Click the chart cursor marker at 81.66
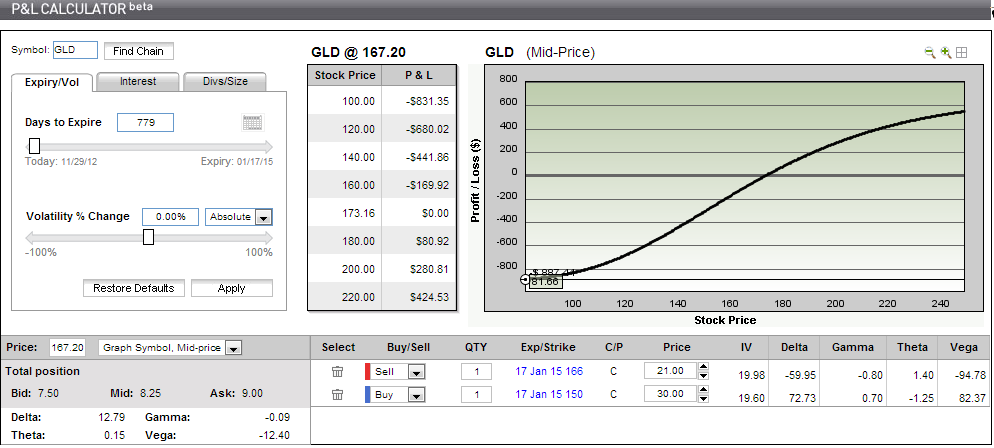This screenshot has height=448, width=994. (525, 279)
